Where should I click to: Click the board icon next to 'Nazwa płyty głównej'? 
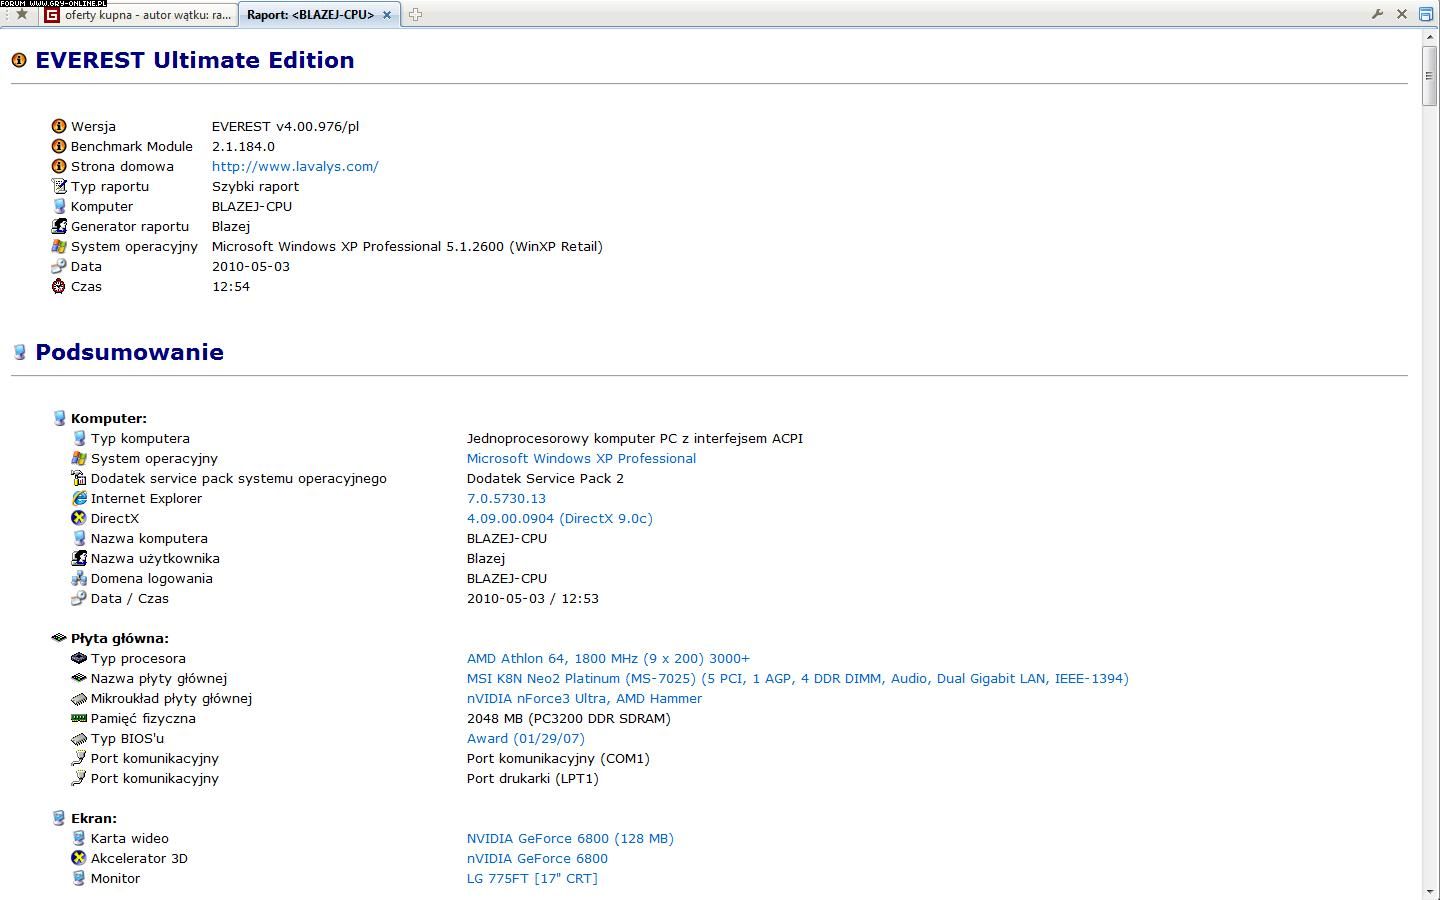(x=79, y=678)
